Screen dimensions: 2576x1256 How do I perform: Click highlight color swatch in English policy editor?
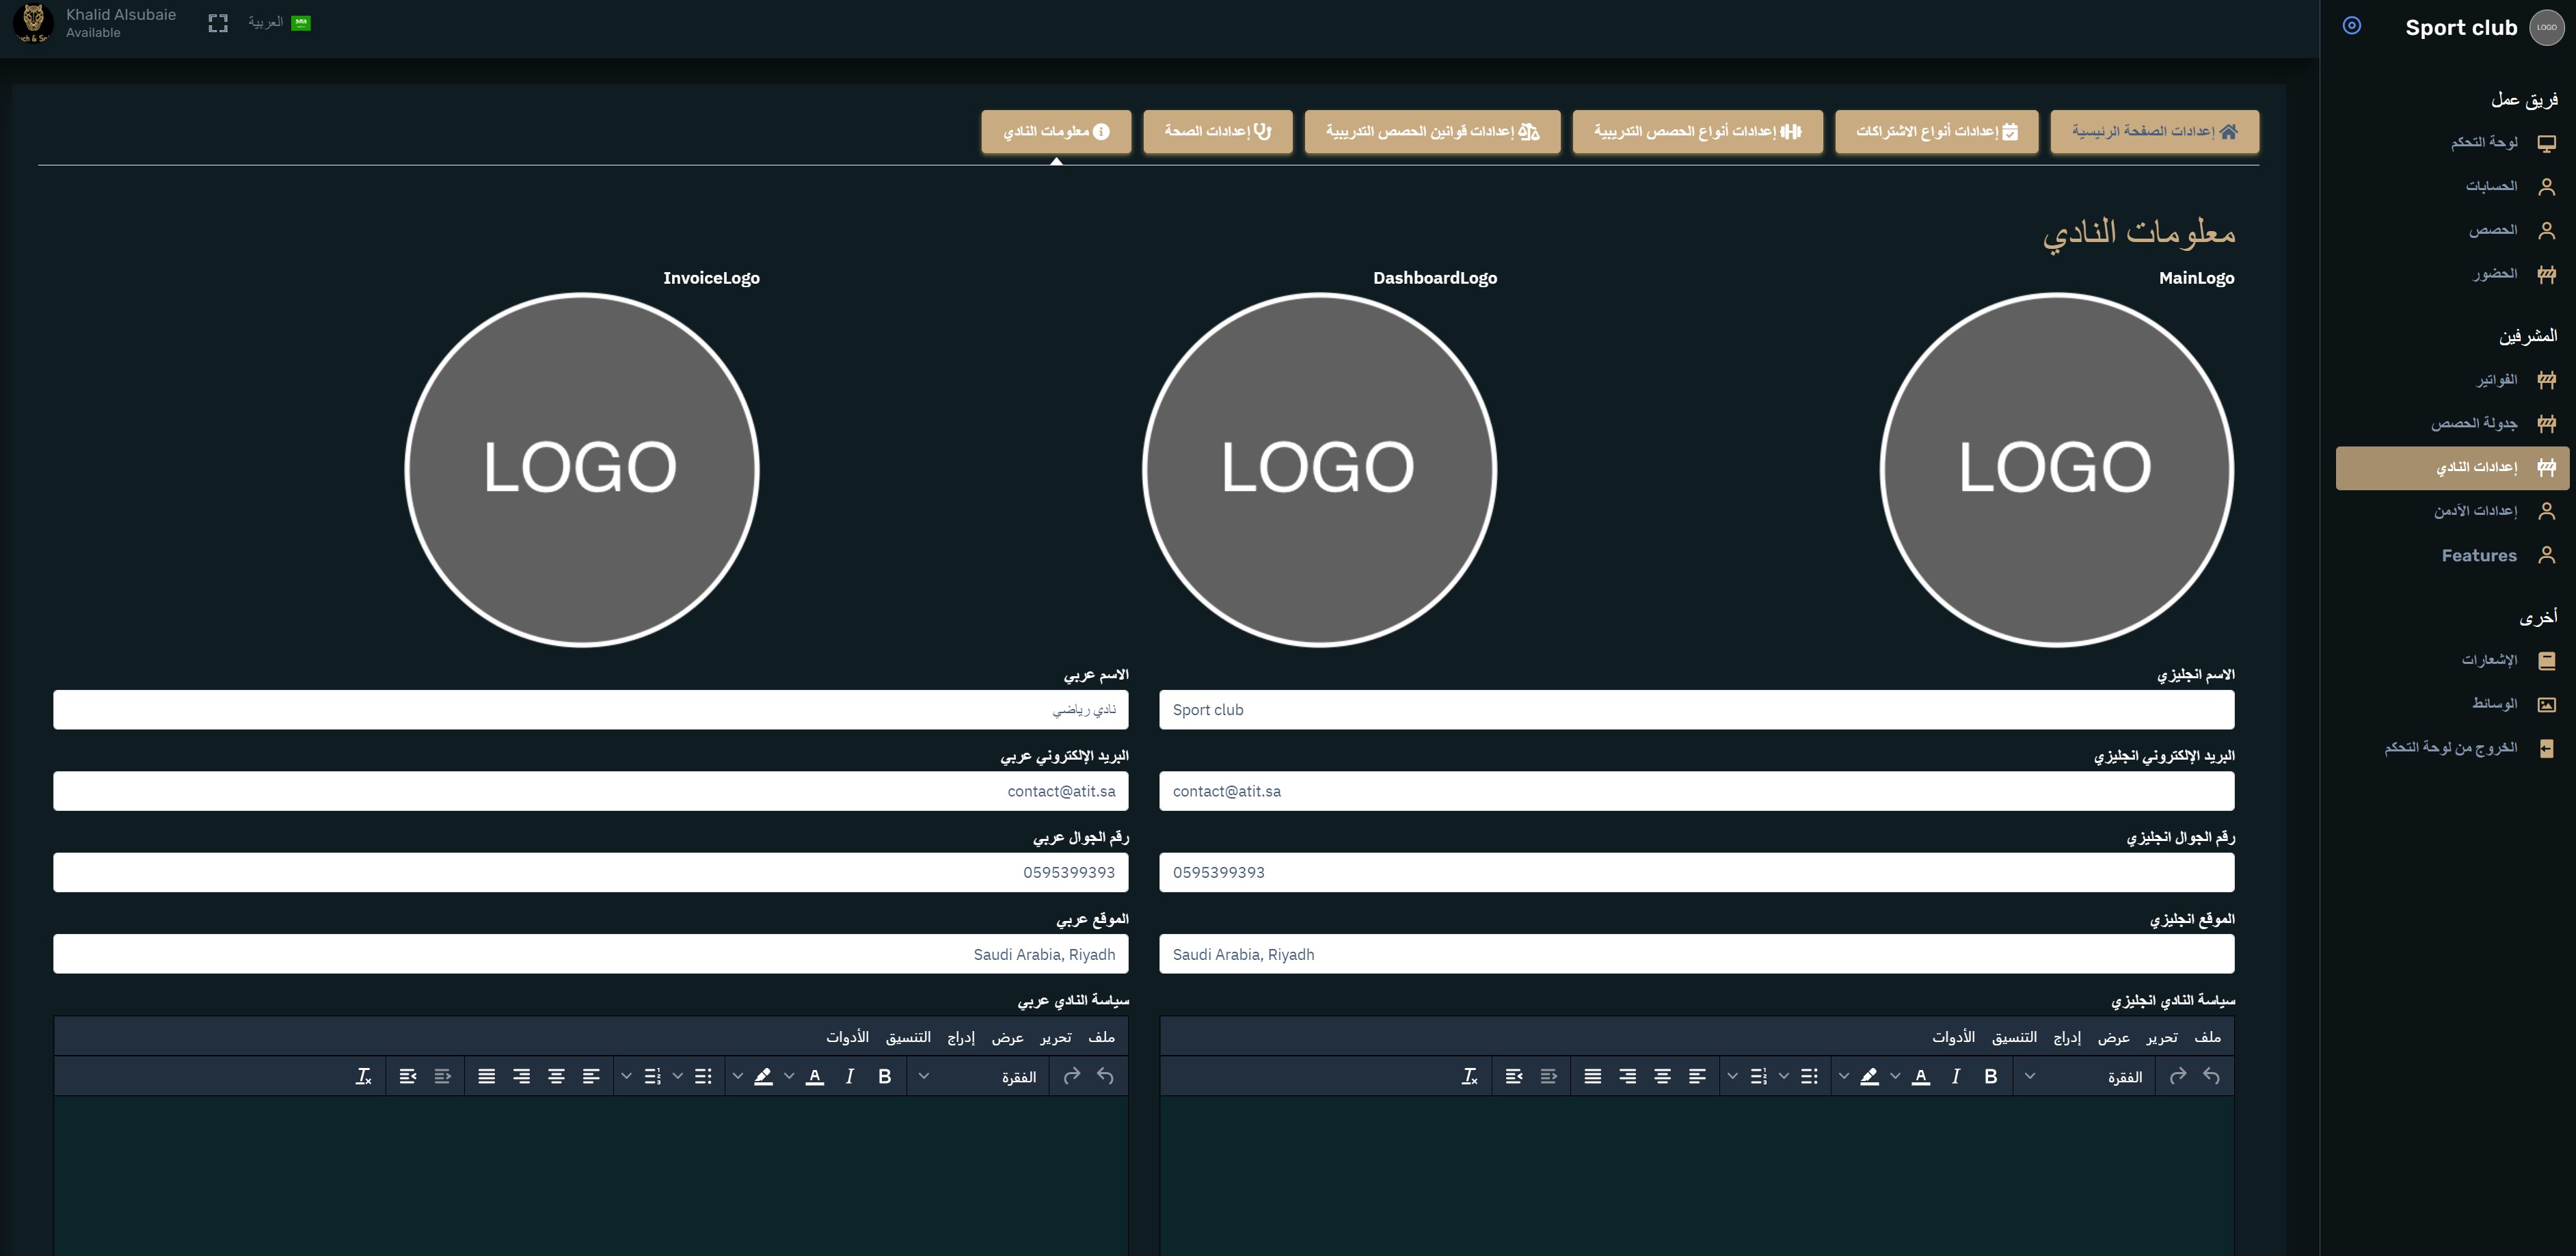coord(1868,1076)
